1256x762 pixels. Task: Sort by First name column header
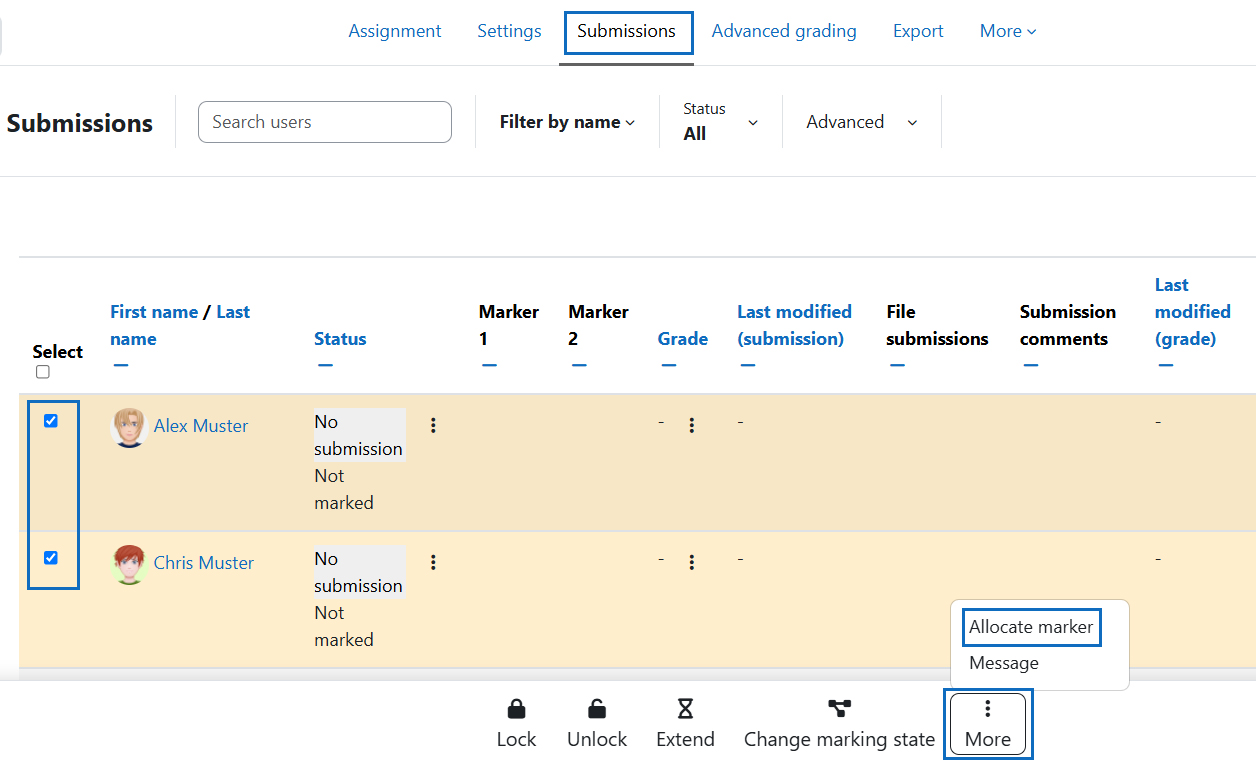pyautogui.click(x=154, y=312)
